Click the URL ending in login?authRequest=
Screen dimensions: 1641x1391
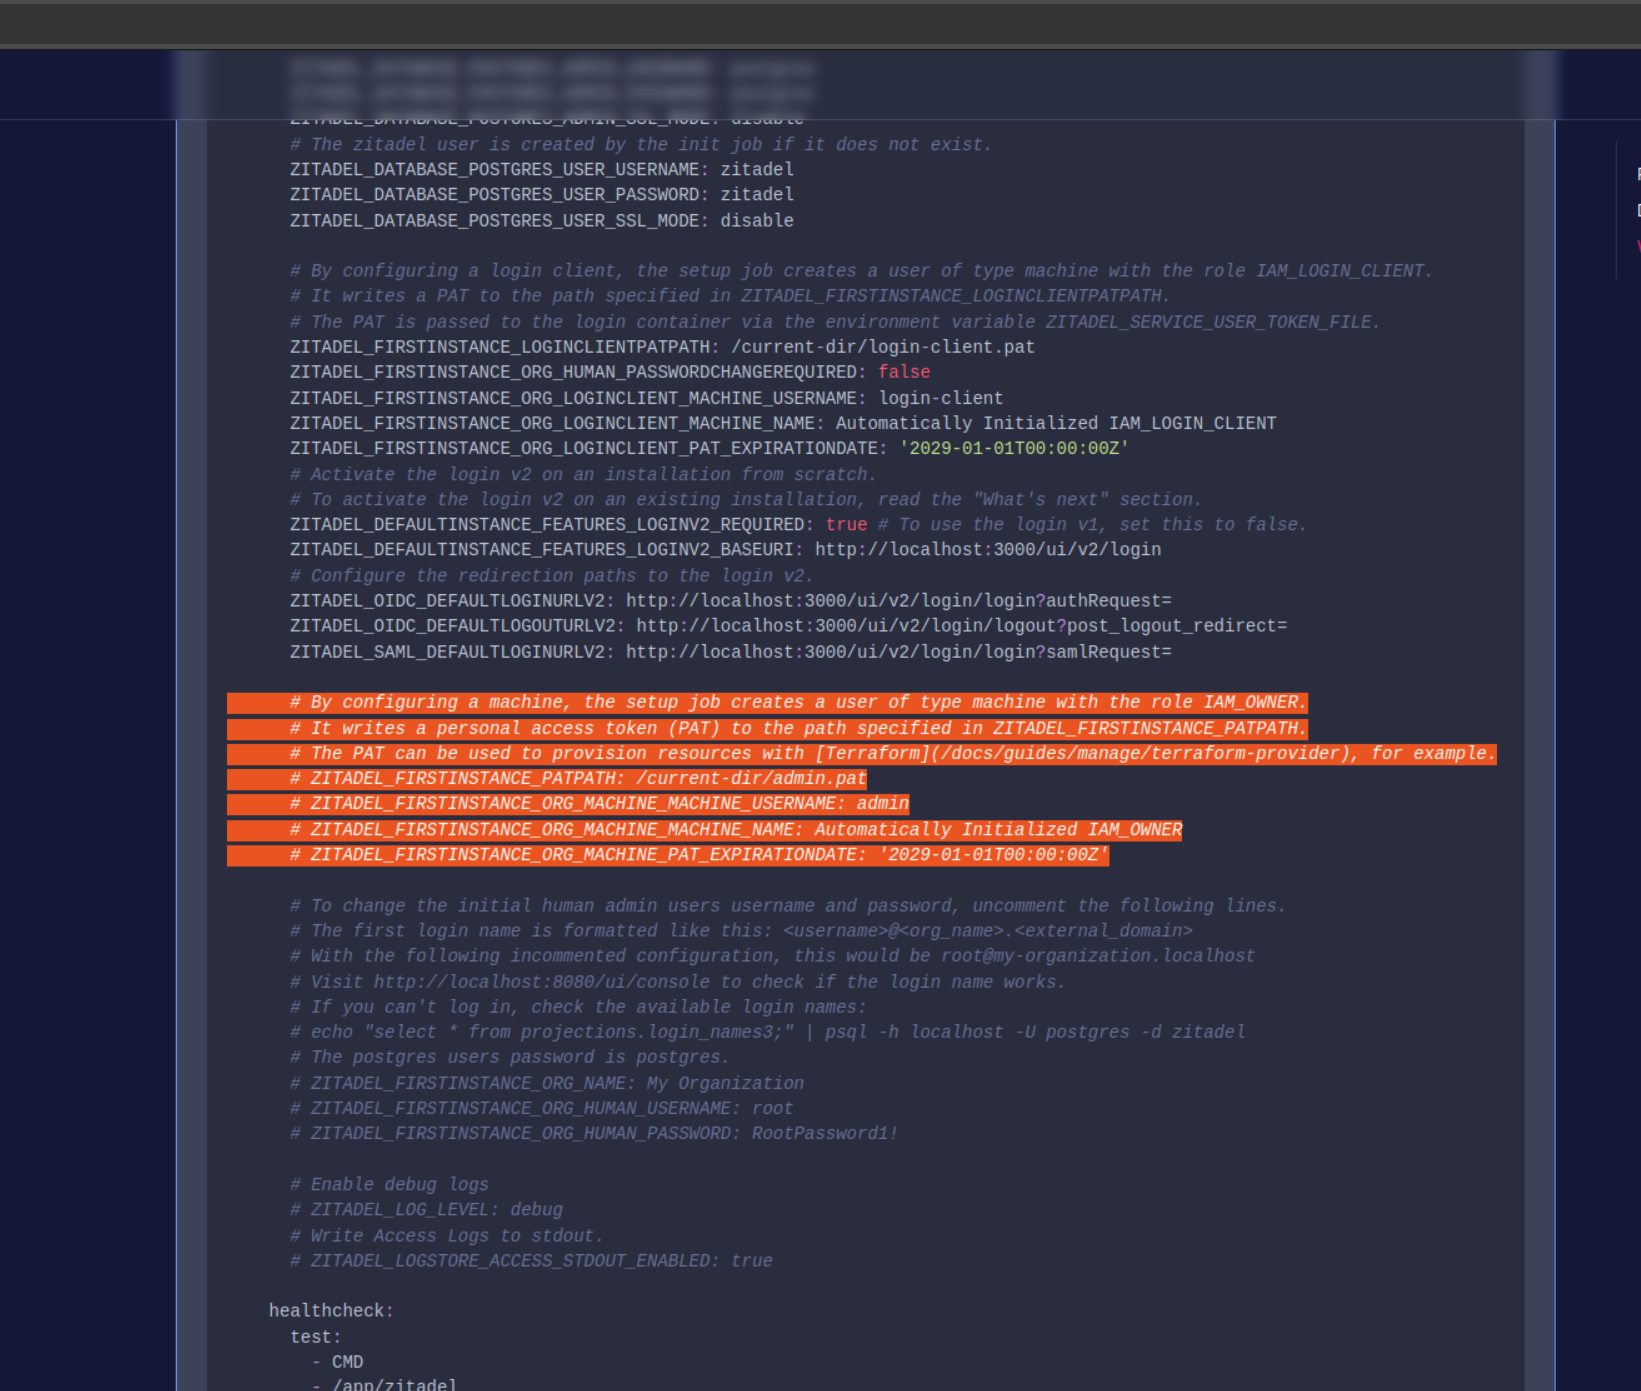click(x=899, y=601)
